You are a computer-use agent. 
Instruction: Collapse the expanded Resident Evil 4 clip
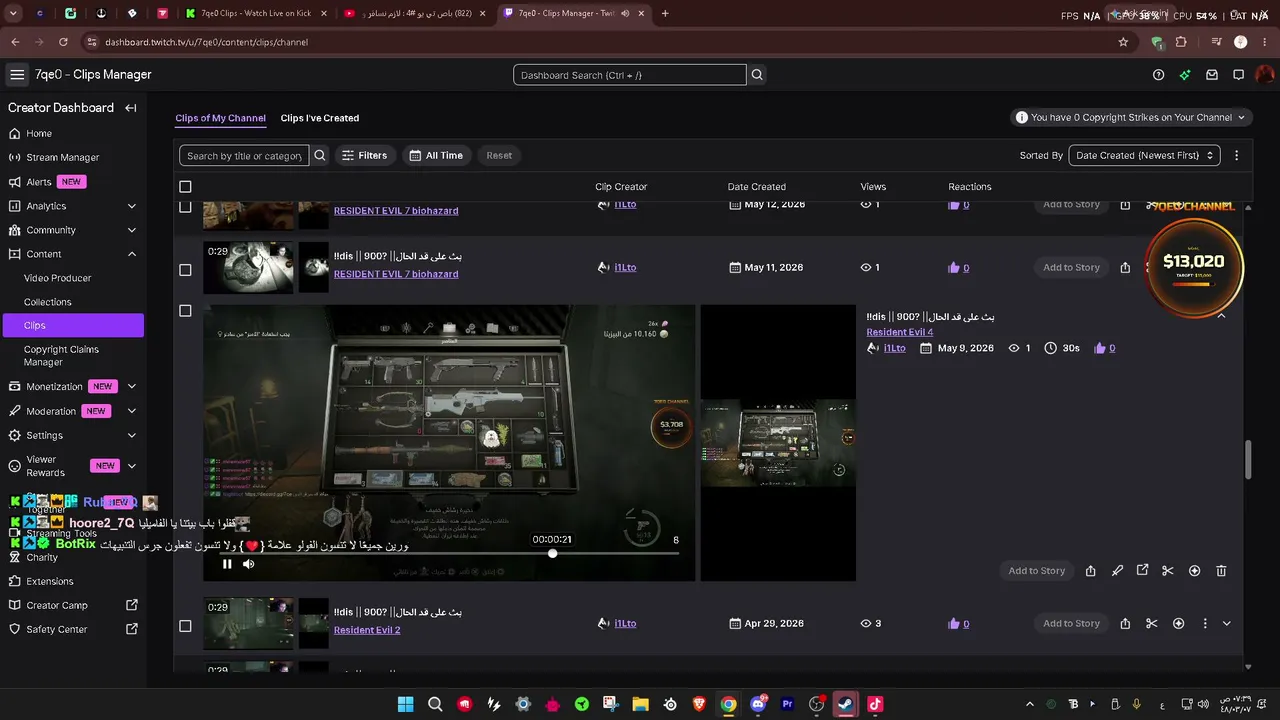coord(1221,316)
